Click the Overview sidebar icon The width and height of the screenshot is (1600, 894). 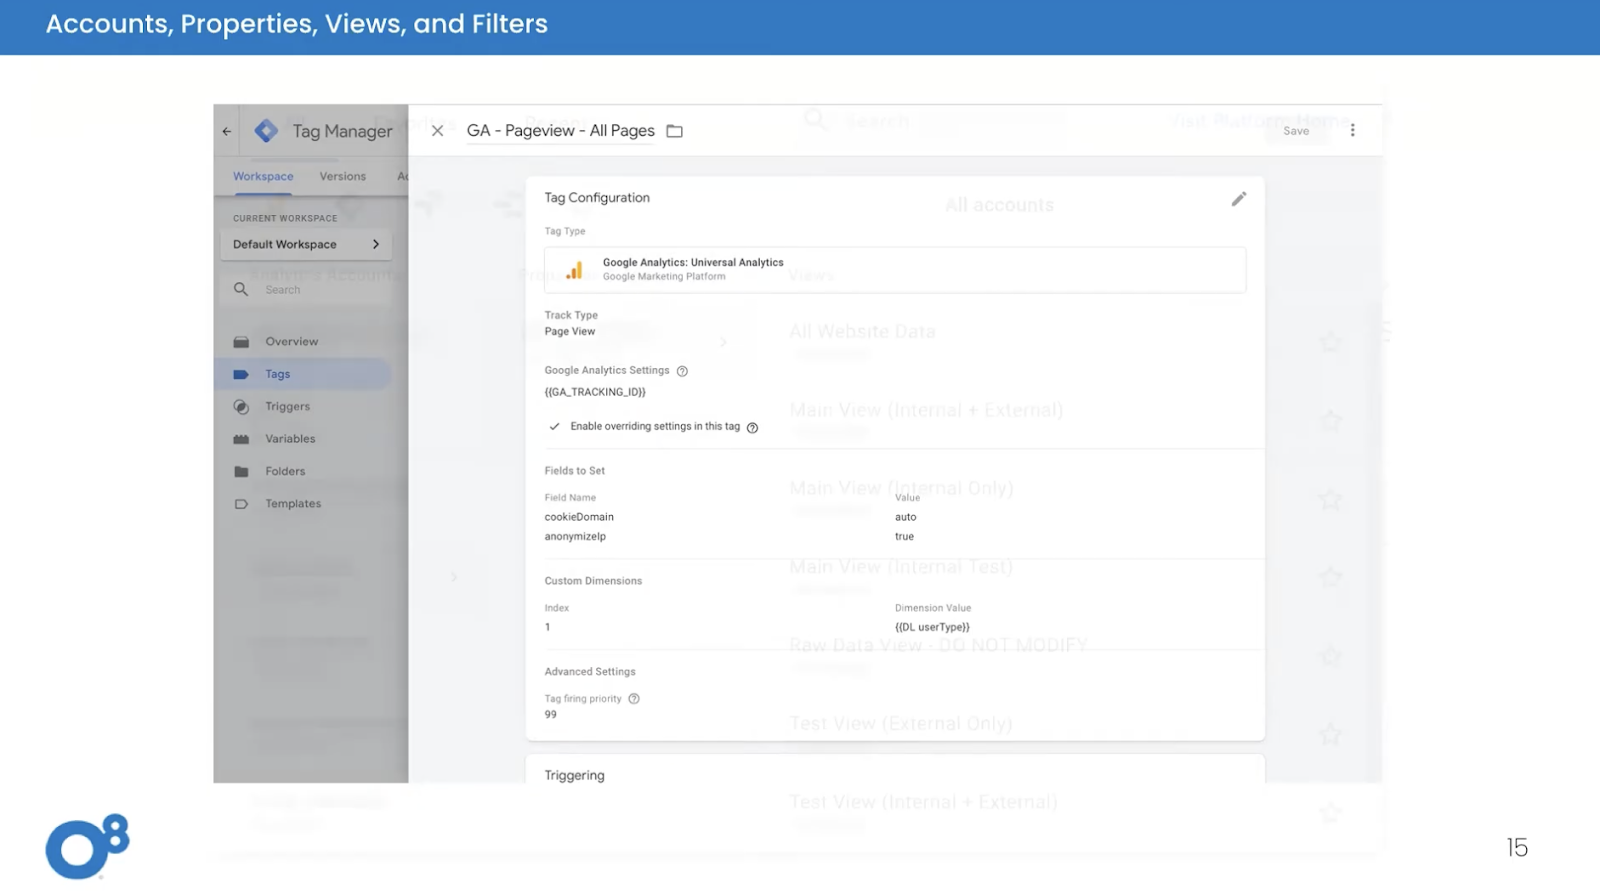241,342
